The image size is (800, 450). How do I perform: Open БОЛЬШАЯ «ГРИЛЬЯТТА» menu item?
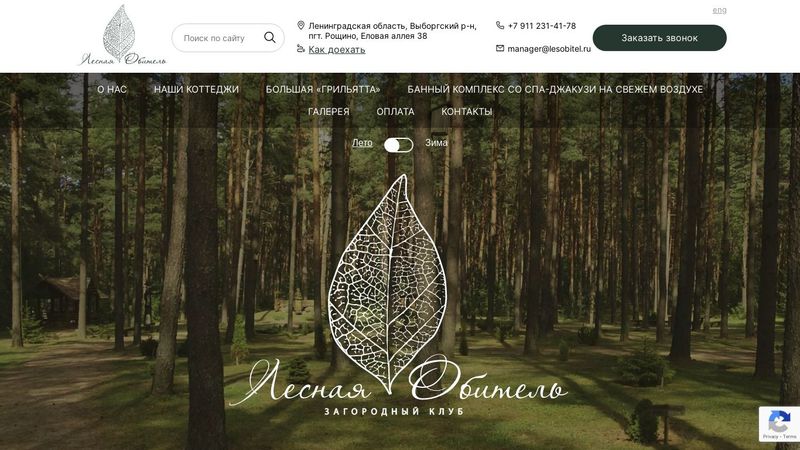(323, 89)
